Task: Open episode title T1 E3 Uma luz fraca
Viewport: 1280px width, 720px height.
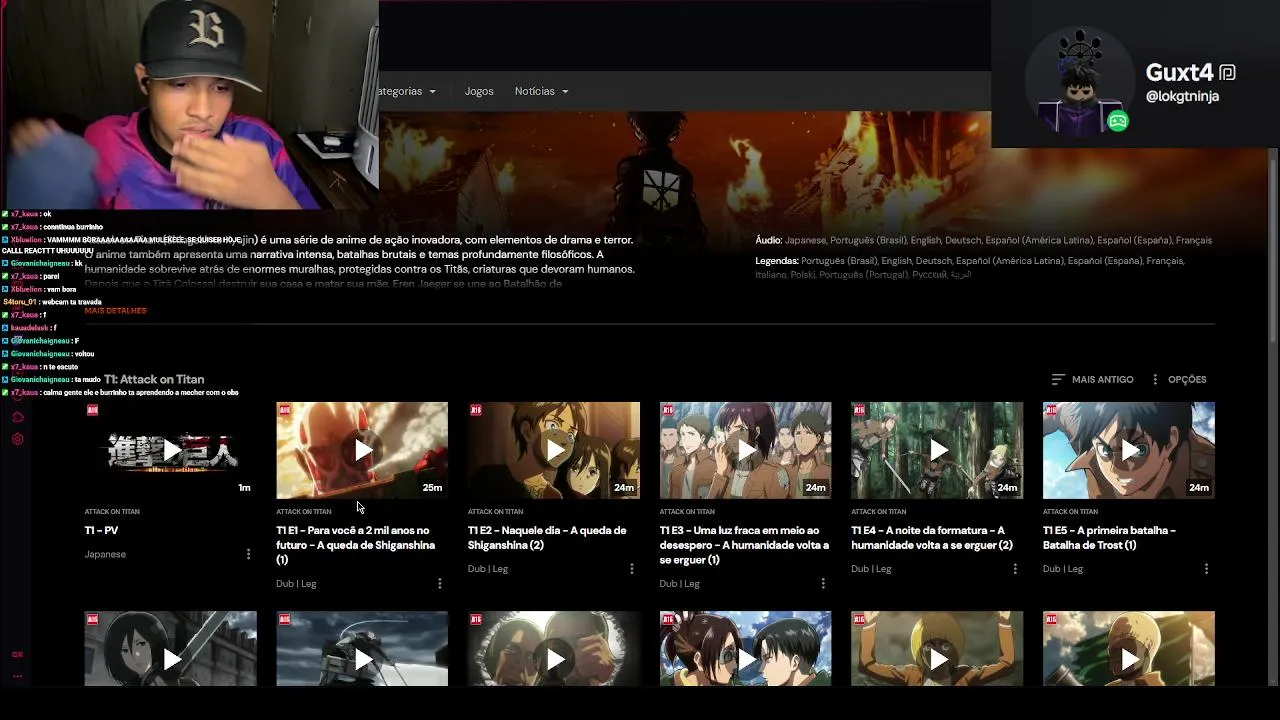Action: [x=745, y=545]
